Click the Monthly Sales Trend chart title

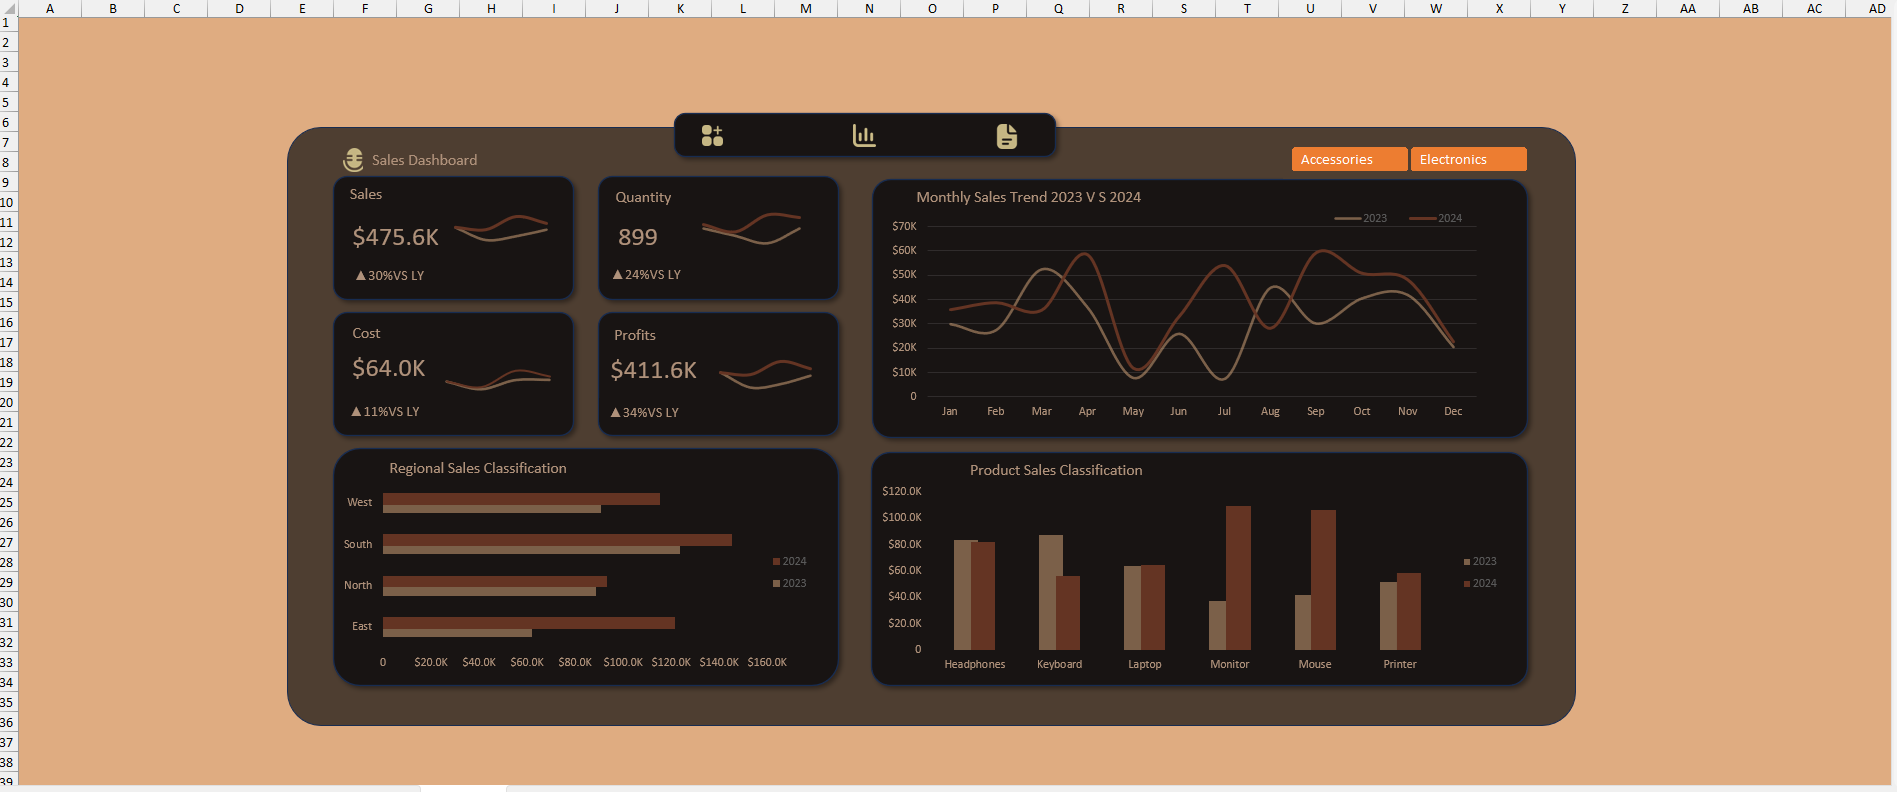pyautogui.click(x=1028, y=197)
